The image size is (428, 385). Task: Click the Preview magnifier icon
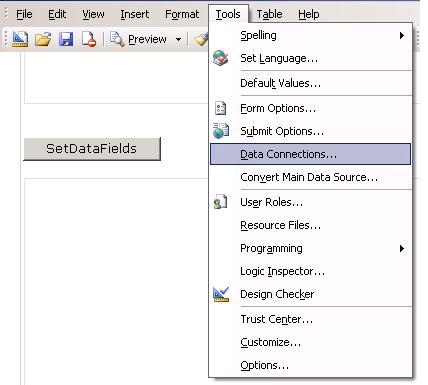click(117, 39)
